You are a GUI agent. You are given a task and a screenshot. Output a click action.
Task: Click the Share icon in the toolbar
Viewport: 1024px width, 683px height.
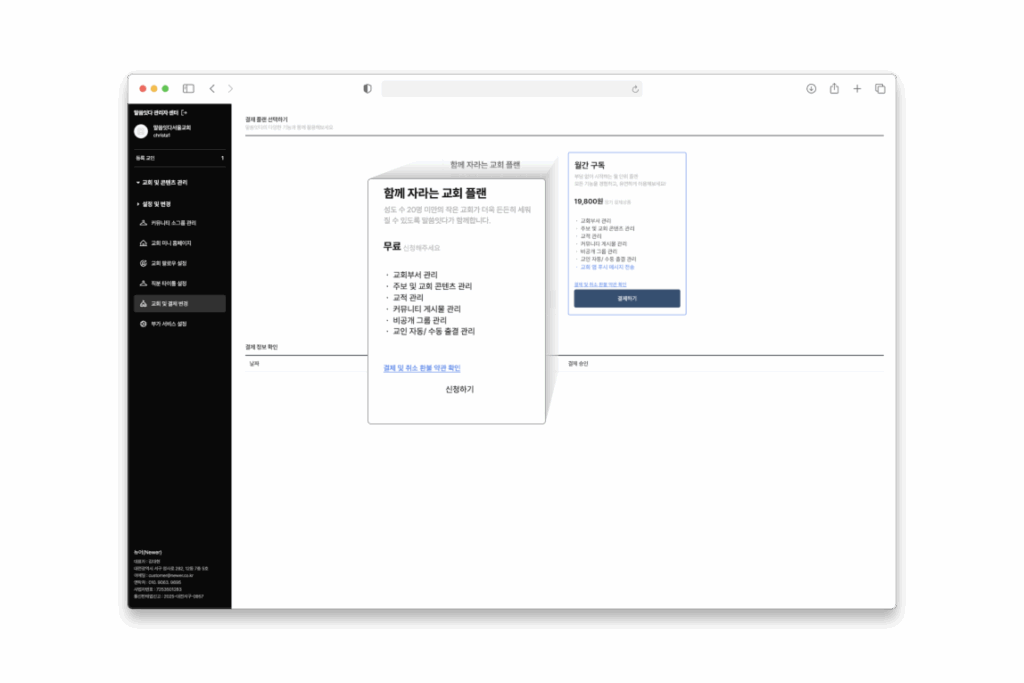834,89
